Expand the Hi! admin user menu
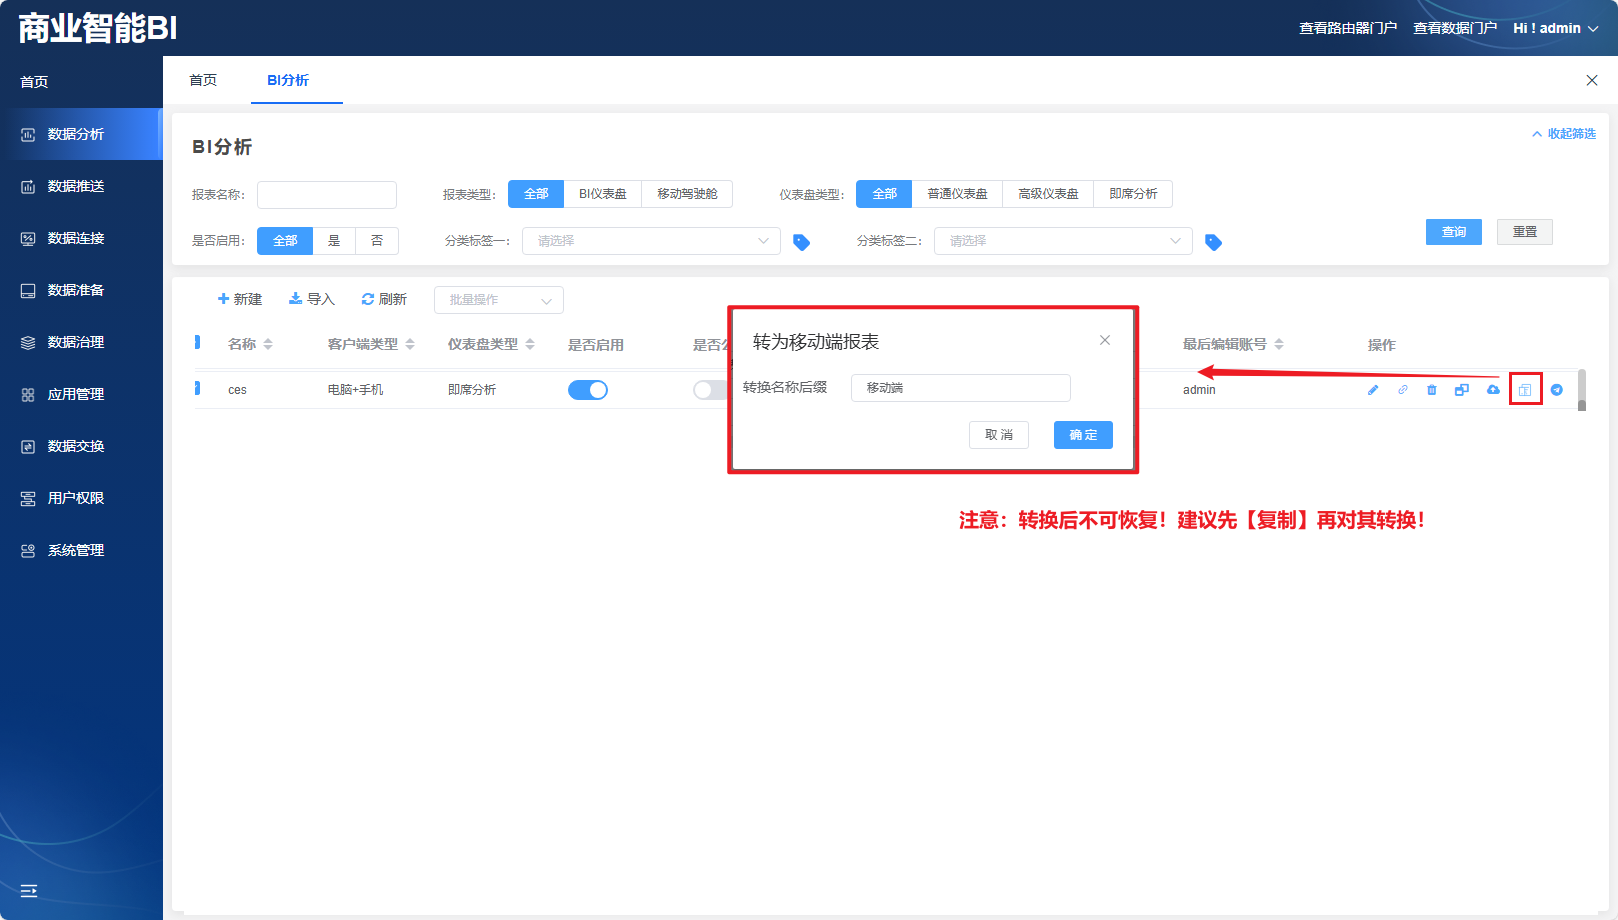The height and width of the screenshot is (920, 1618). [1555, 28]
